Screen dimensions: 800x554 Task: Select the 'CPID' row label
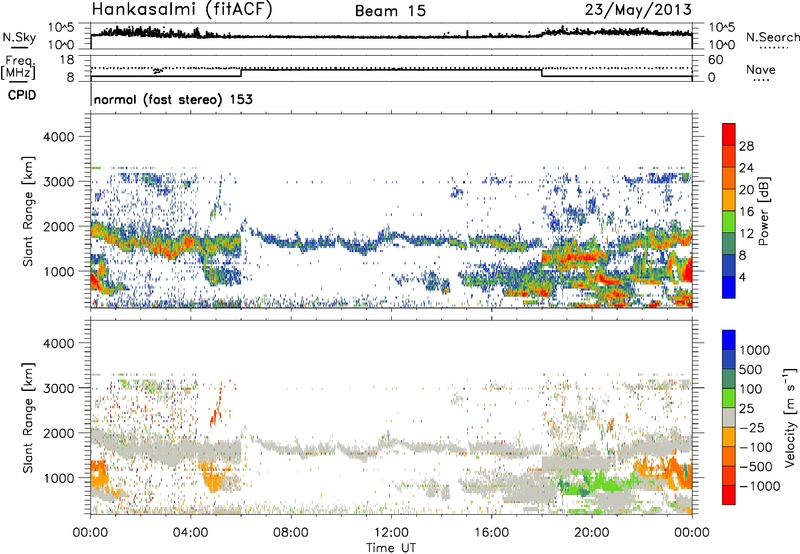tap(22, 95)
